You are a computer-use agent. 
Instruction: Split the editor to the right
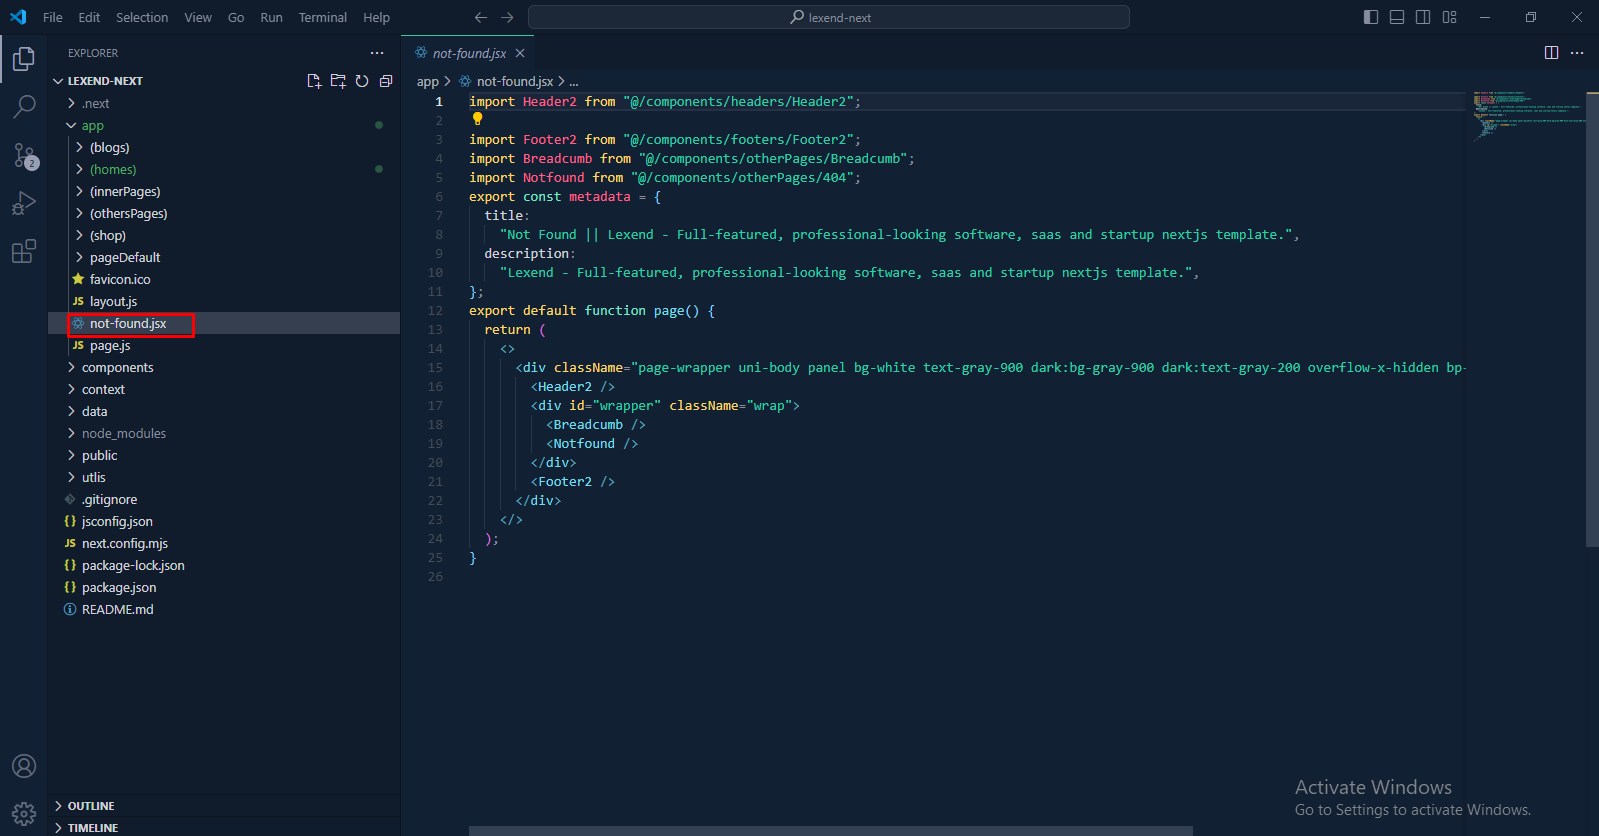(x=1551, y=53)
